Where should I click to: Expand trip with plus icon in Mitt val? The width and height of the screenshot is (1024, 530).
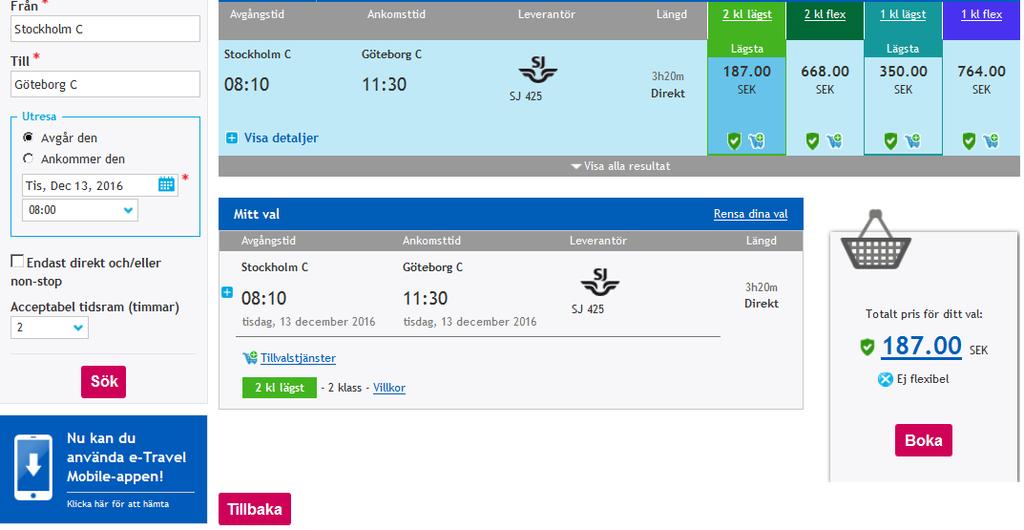pos(227,292)
